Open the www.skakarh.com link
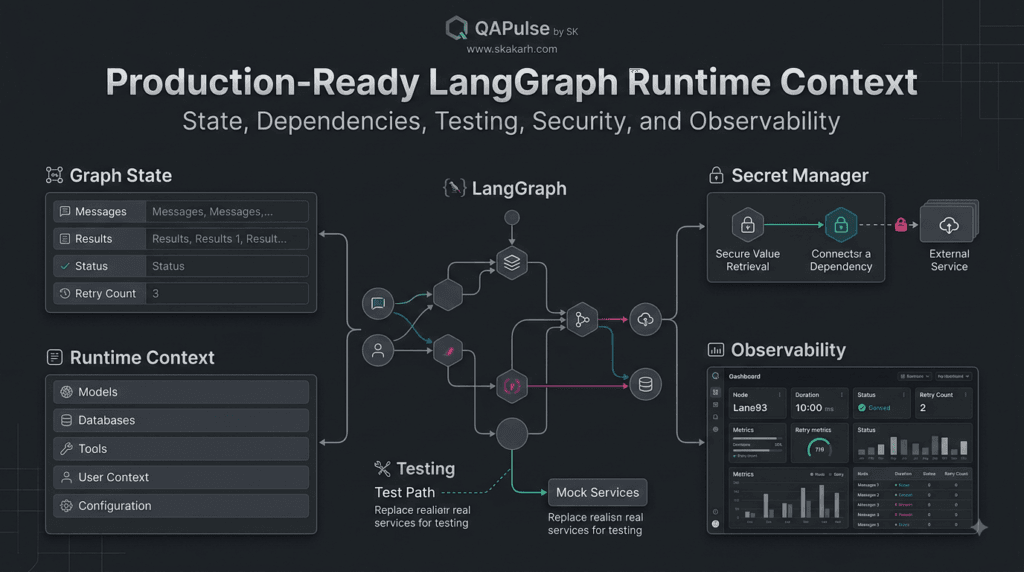The width and height of the screenshot is (1024, 572). pos(511,49)
